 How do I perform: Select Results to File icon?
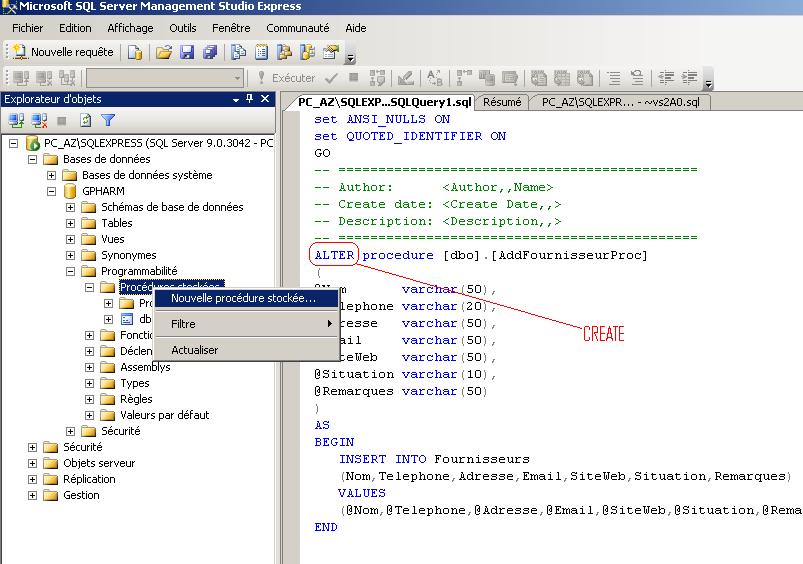point(585,78)
